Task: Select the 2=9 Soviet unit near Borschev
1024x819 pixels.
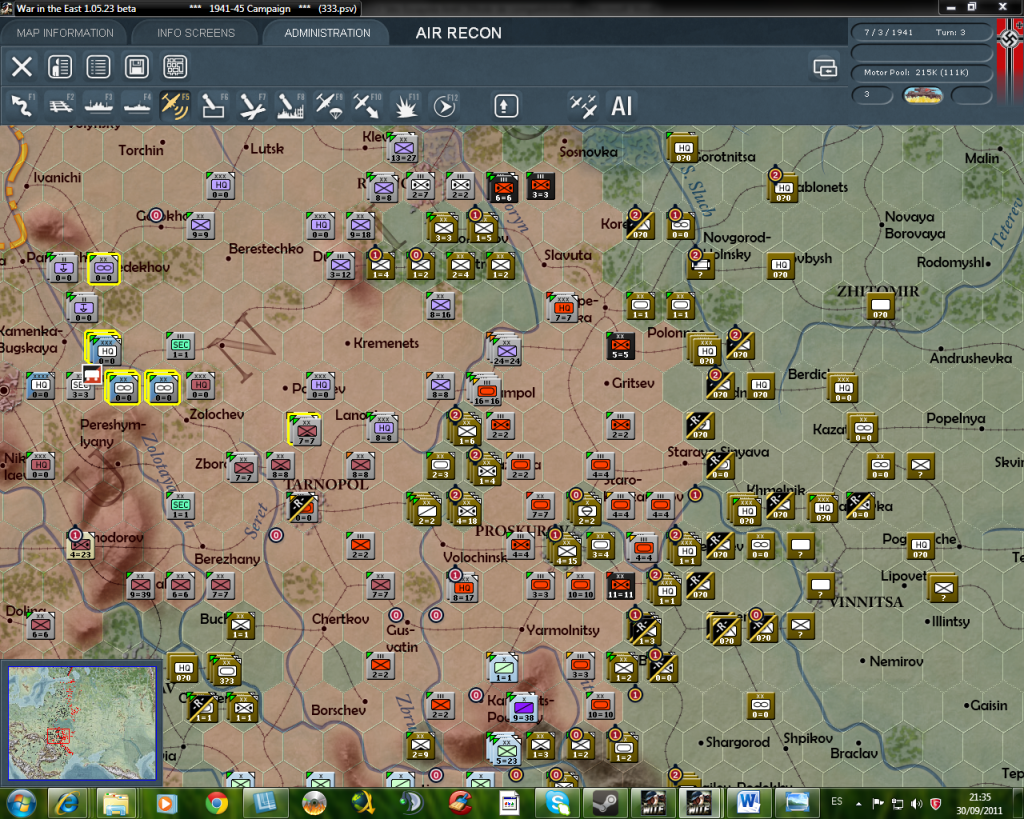Action: [420, 746]
